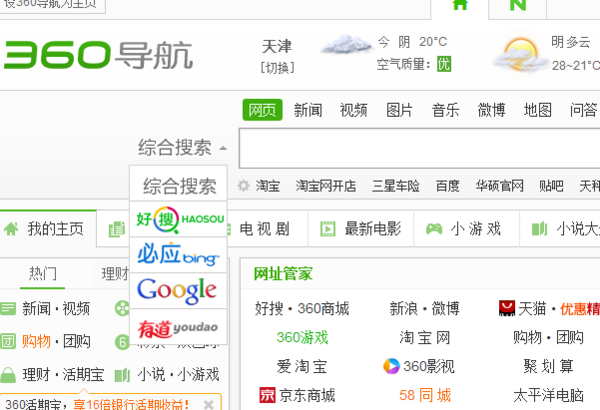Open the green 360游戏 link

click(302, 337)
